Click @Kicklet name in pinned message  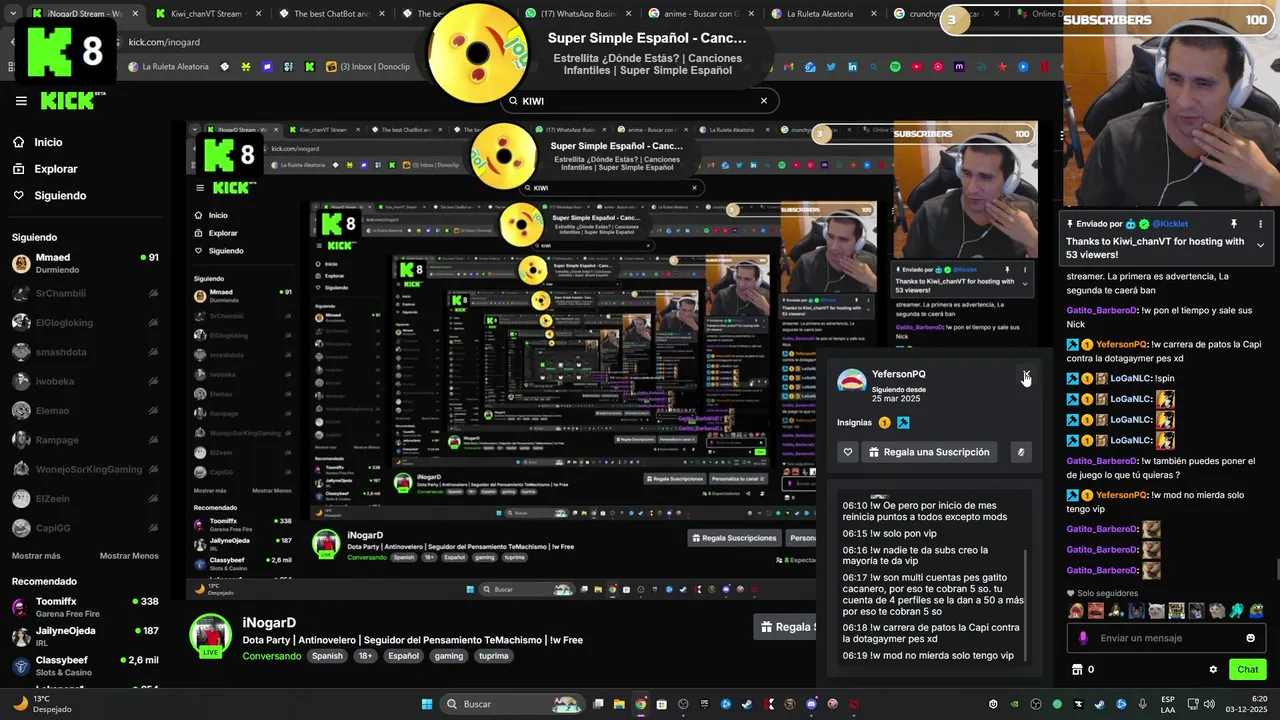coord(1169,224)
